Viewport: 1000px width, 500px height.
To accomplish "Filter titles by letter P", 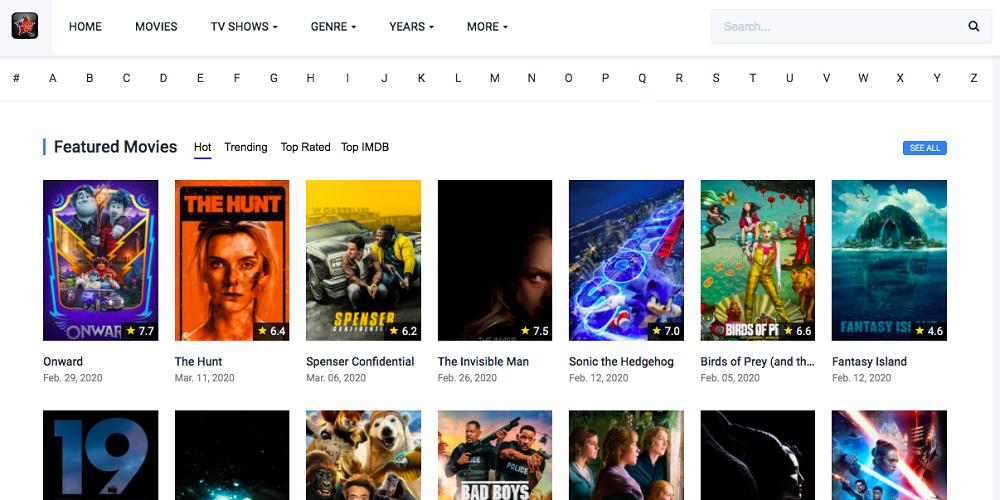I will coord(605,78).
